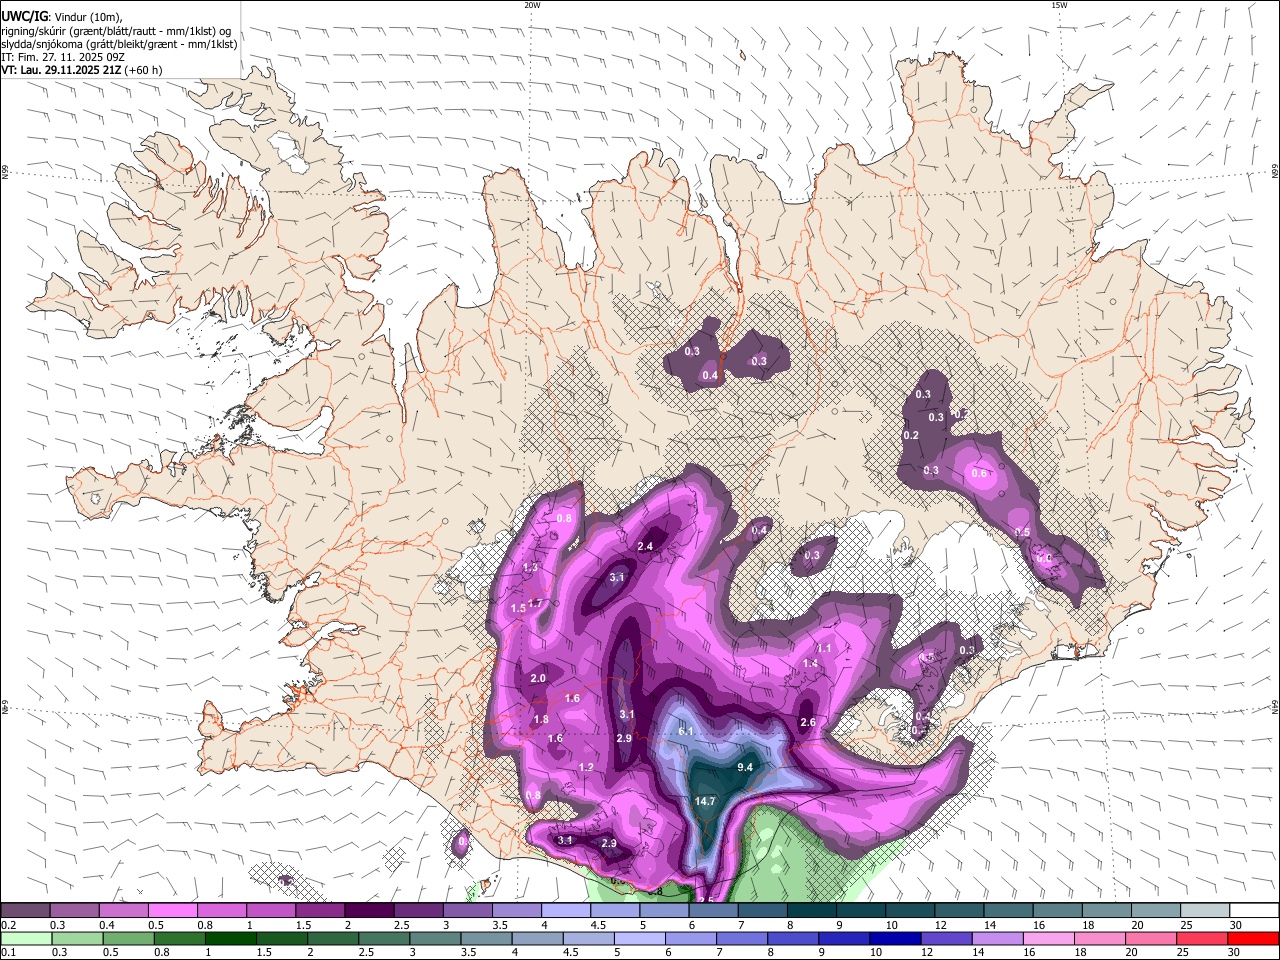Click the slydda/snjókoma legend description line
This screenshot has width=1280, height=960.
[x=119, y=44]
